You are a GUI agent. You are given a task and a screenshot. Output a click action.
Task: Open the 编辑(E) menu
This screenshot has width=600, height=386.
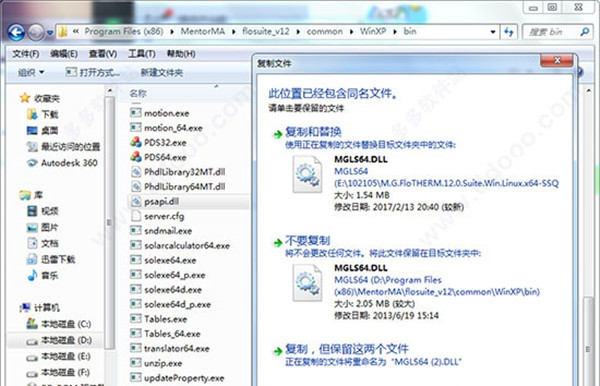(x=64, y=54)
